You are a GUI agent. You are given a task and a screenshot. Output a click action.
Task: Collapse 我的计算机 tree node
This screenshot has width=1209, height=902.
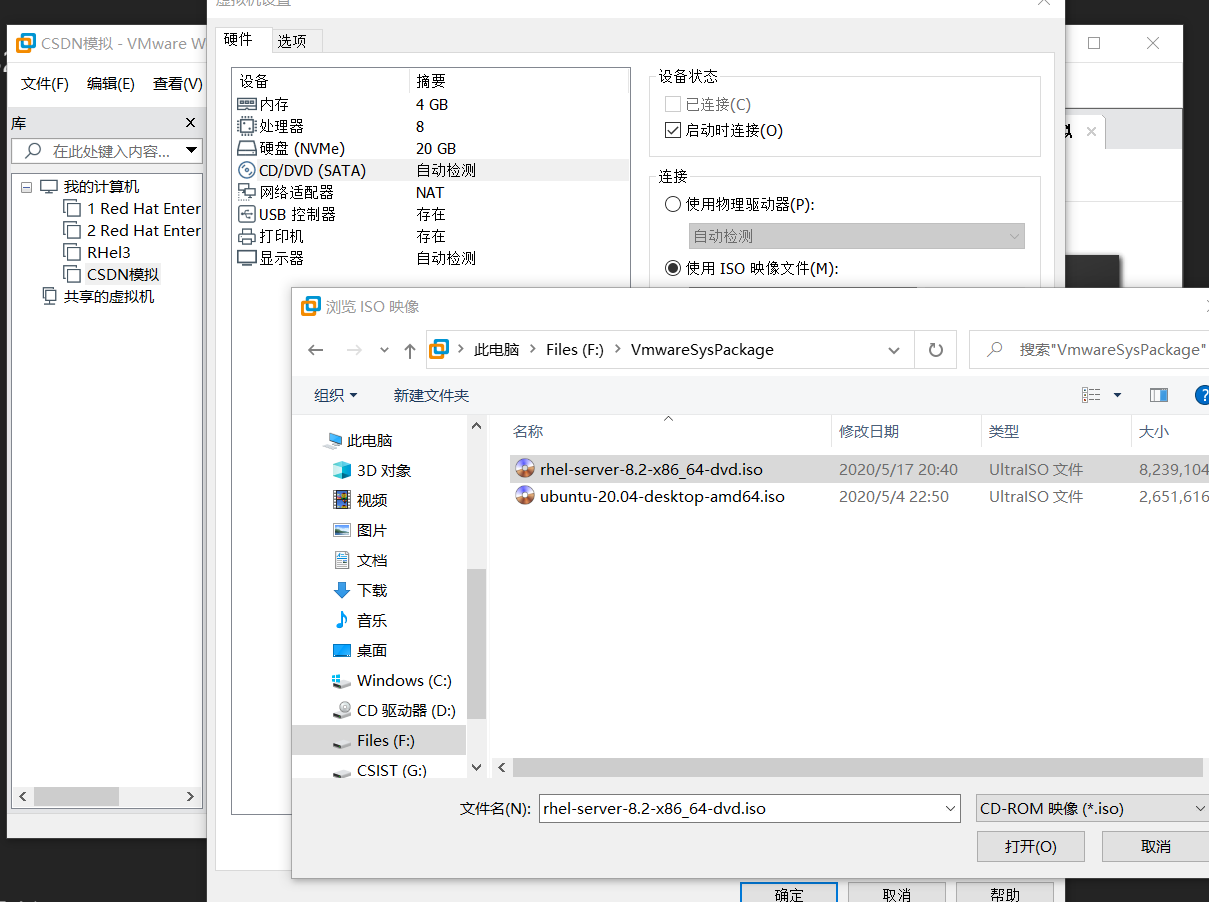[25, 186]
